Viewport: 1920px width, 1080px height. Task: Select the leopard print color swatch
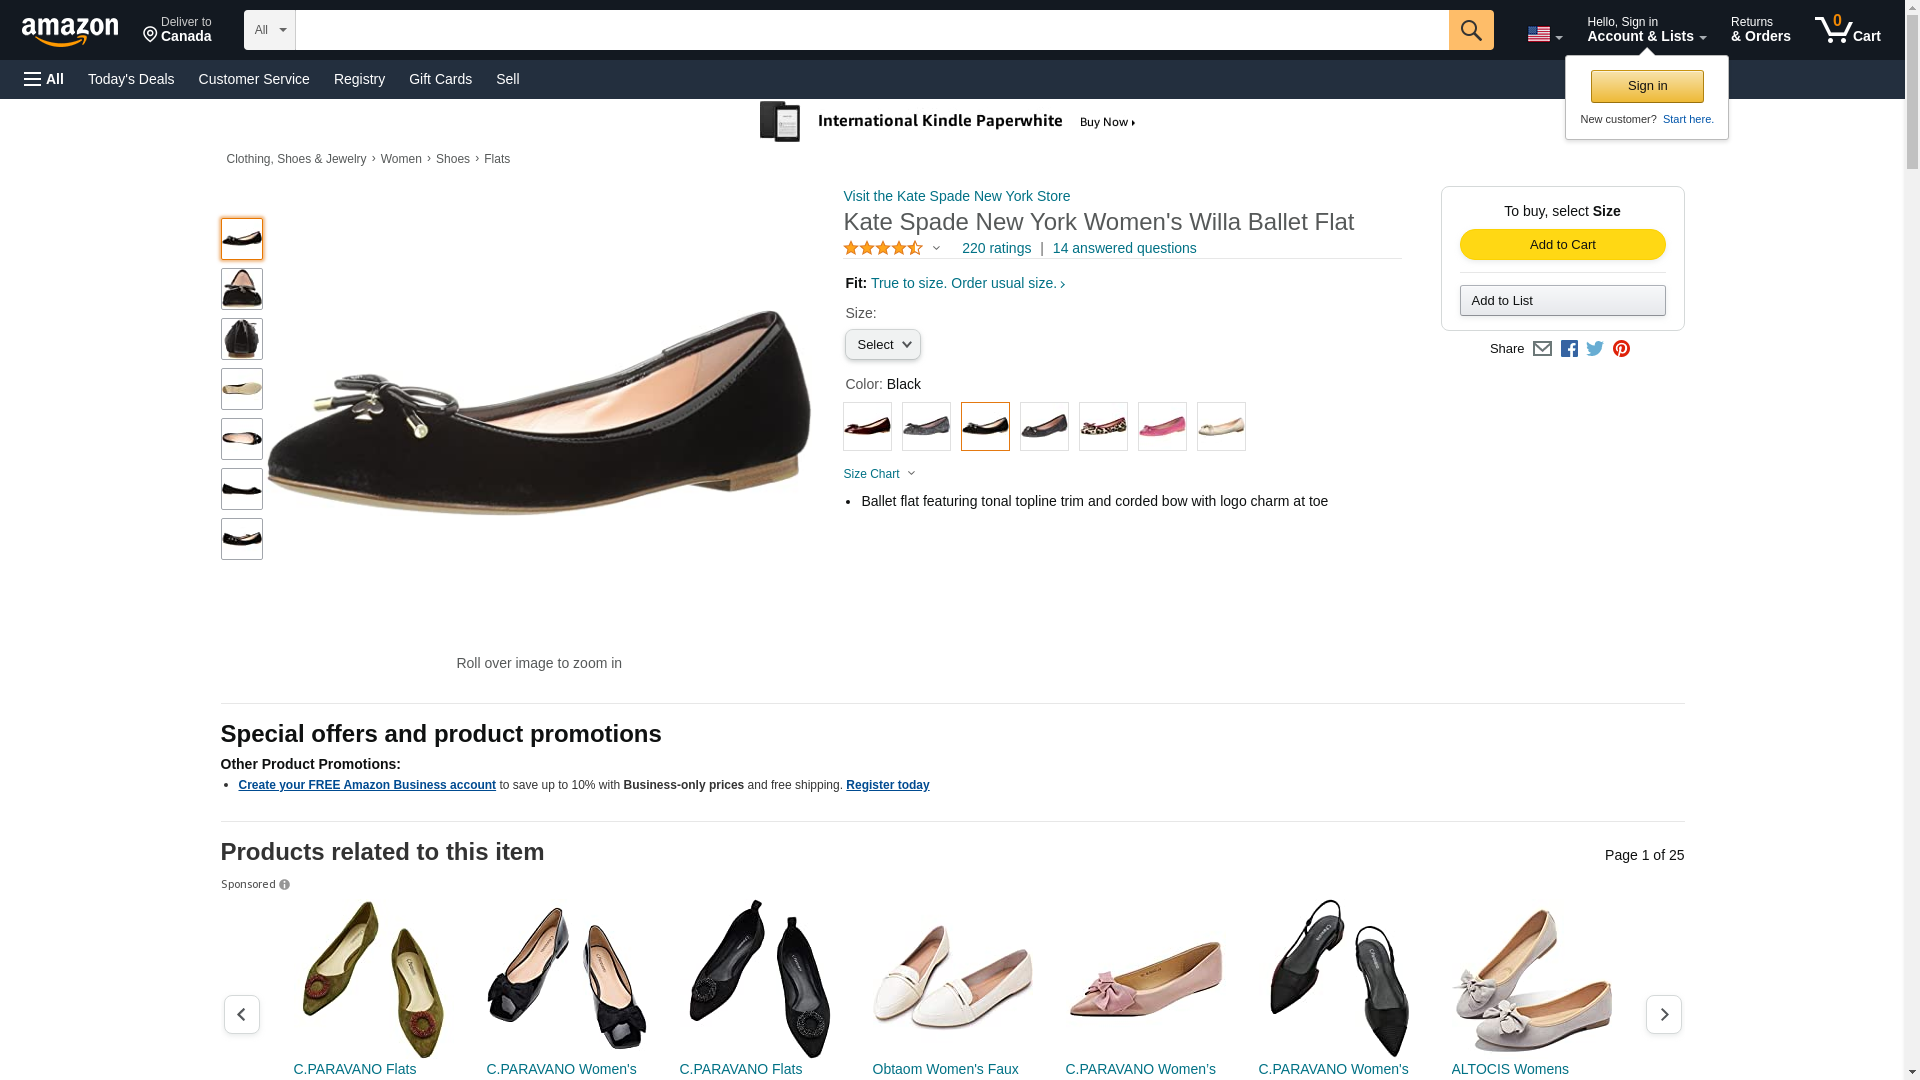pos(1103,427)
